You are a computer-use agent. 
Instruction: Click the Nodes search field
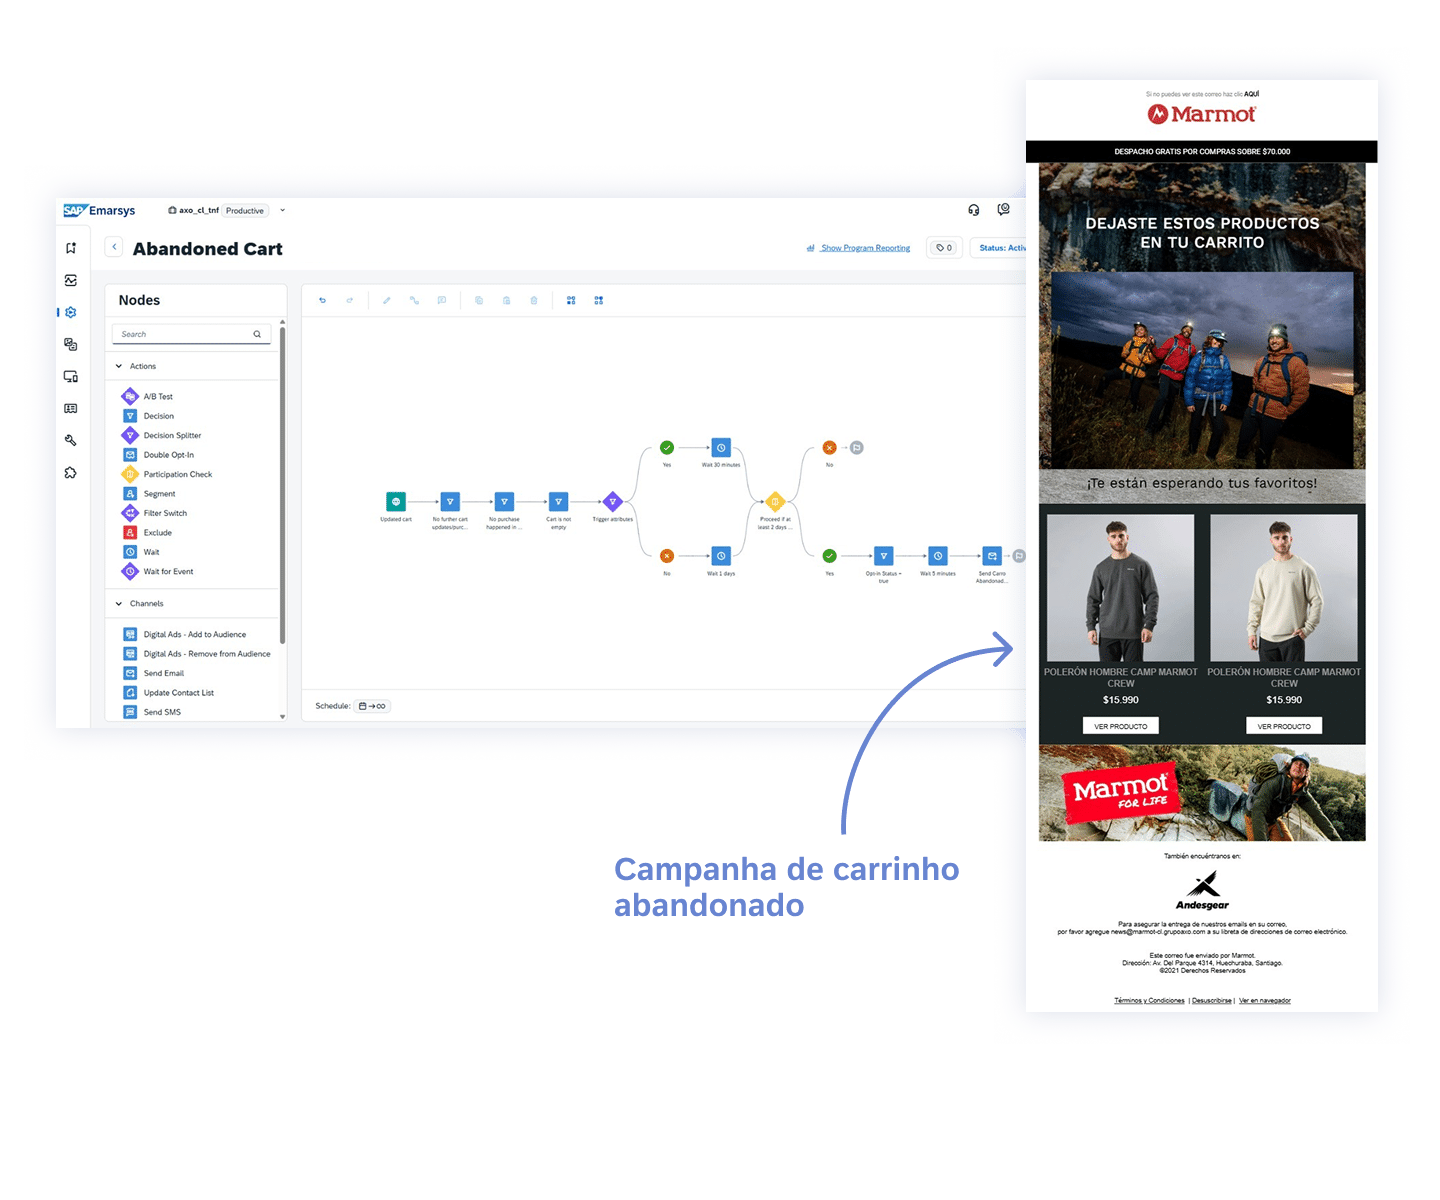point(186,334)
